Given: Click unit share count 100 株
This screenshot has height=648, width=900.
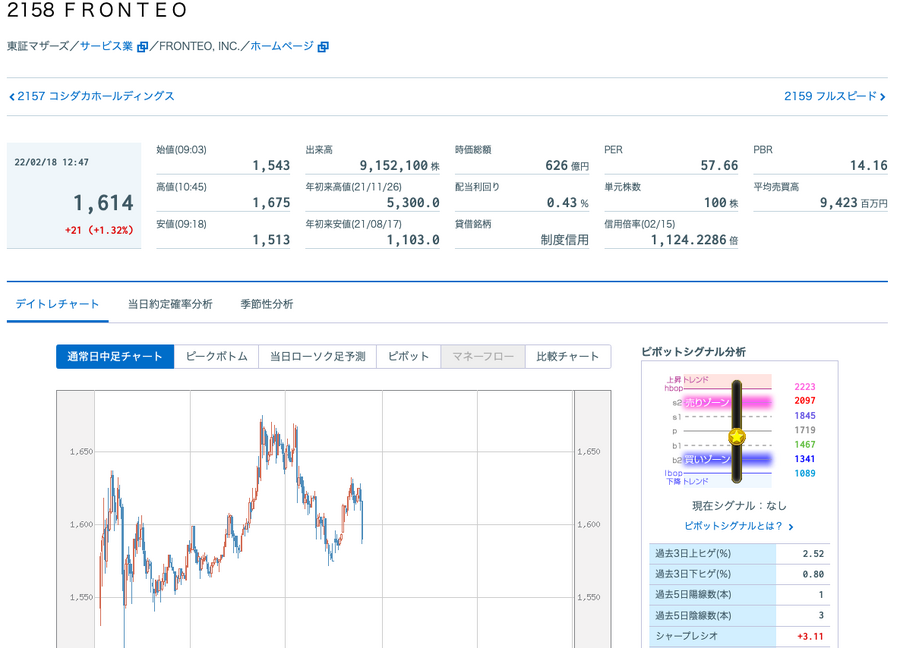Looking at the screenshot, I should point(721,203).
